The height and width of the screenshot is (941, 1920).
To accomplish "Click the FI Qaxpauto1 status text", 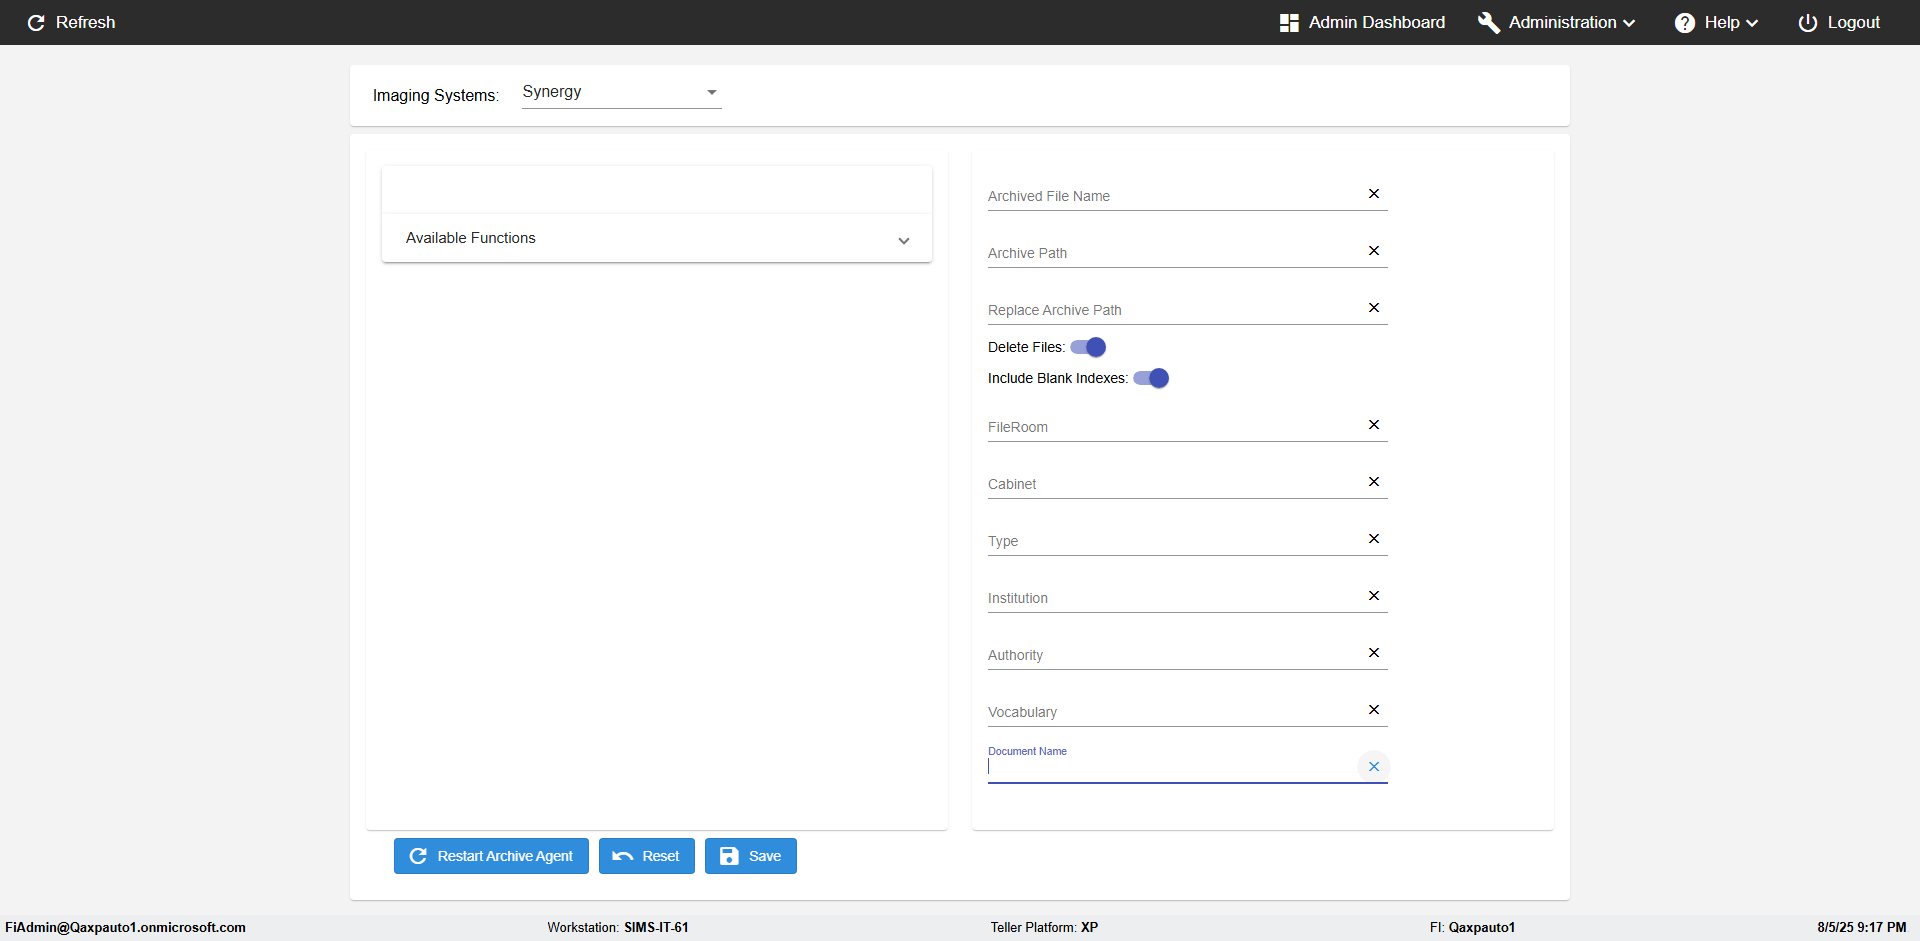I will pyautogui.click(x=1472, y=927).
